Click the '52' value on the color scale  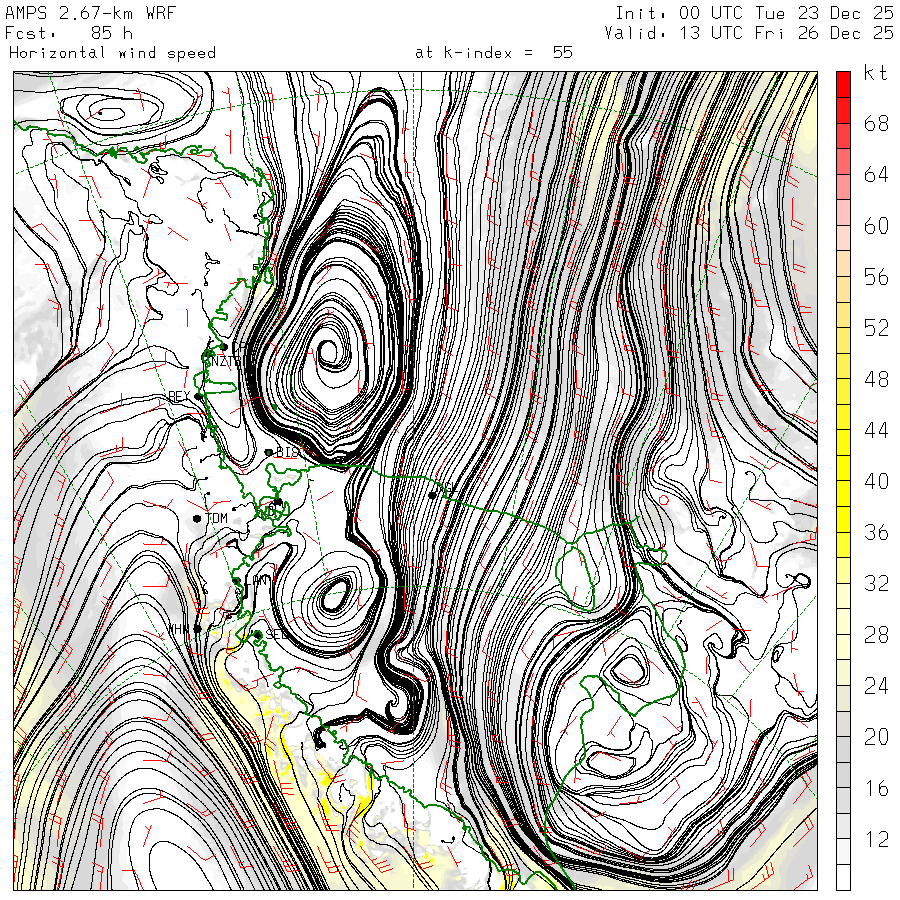click(876, 328)
